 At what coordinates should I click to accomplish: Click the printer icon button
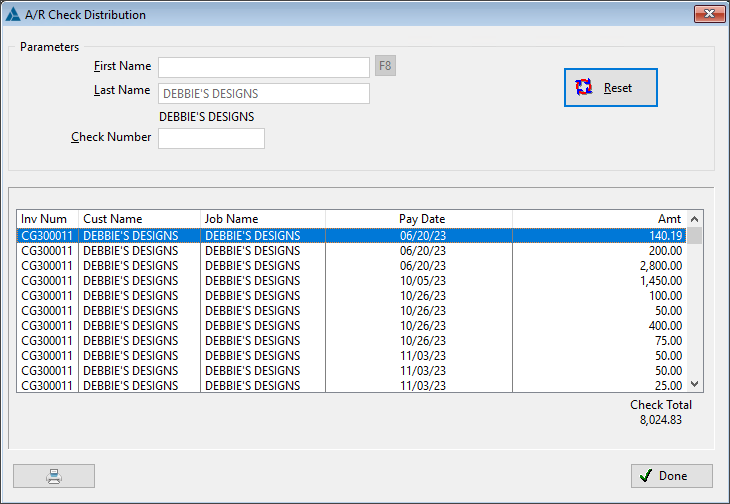(54, 476)
